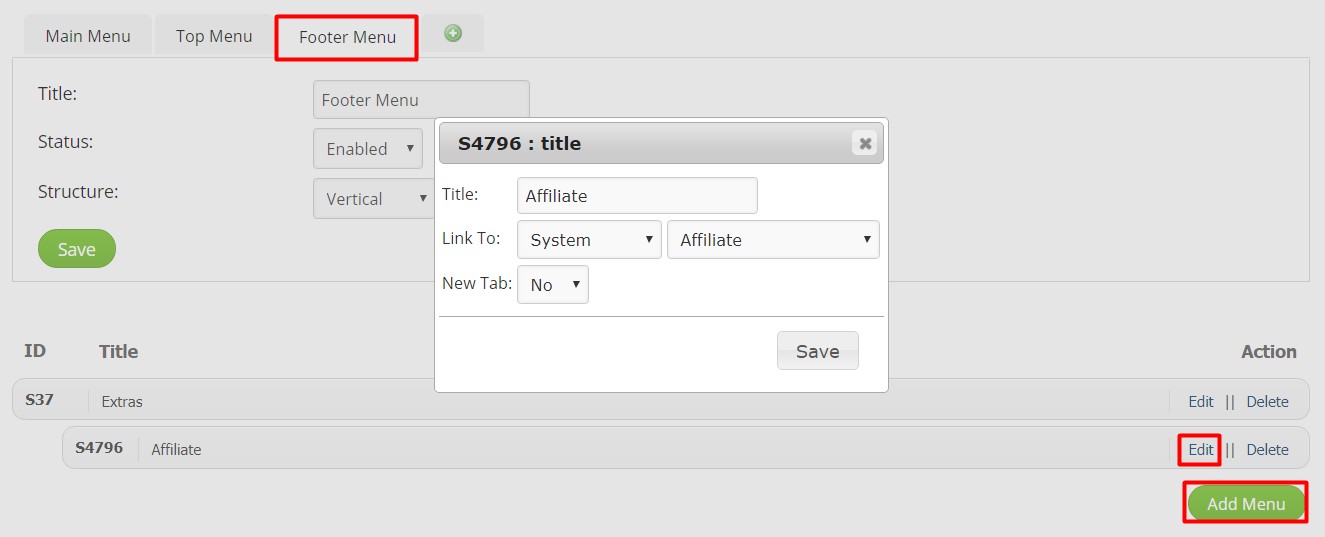This screenshot has width=1325, height=537.
Task: Open the Link To System dropdown
Action: (589, 240)
